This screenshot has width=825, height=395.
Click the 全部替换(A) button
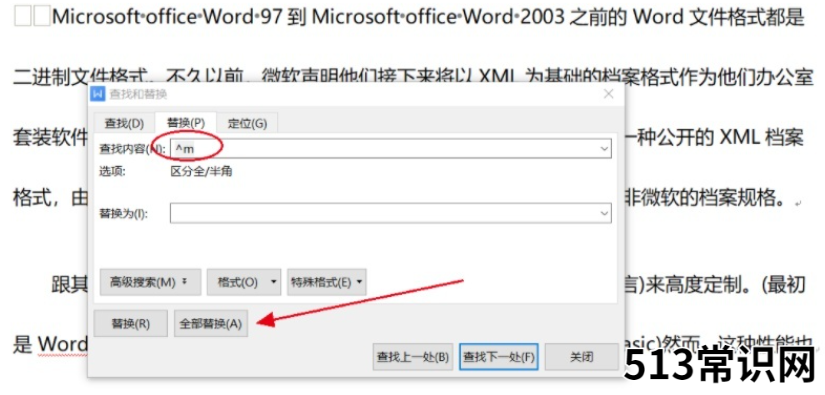(x=211, y=323)
